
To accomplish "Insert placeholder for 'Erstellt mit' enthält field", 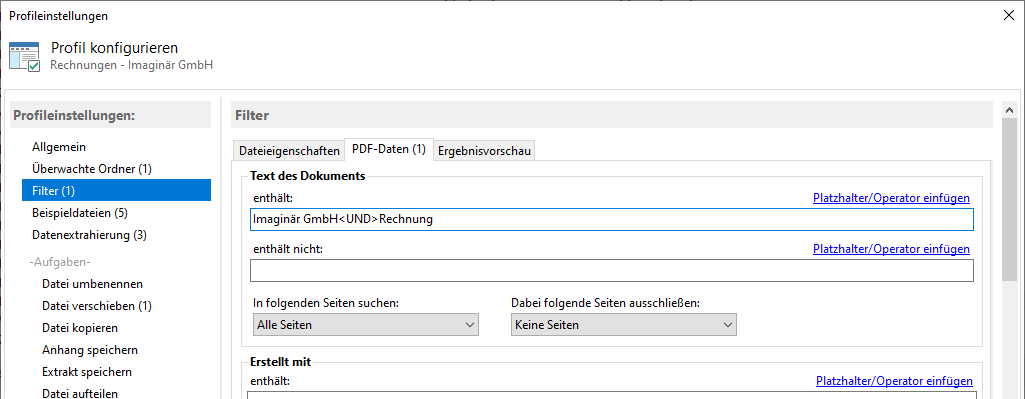I will coord(894,381).
